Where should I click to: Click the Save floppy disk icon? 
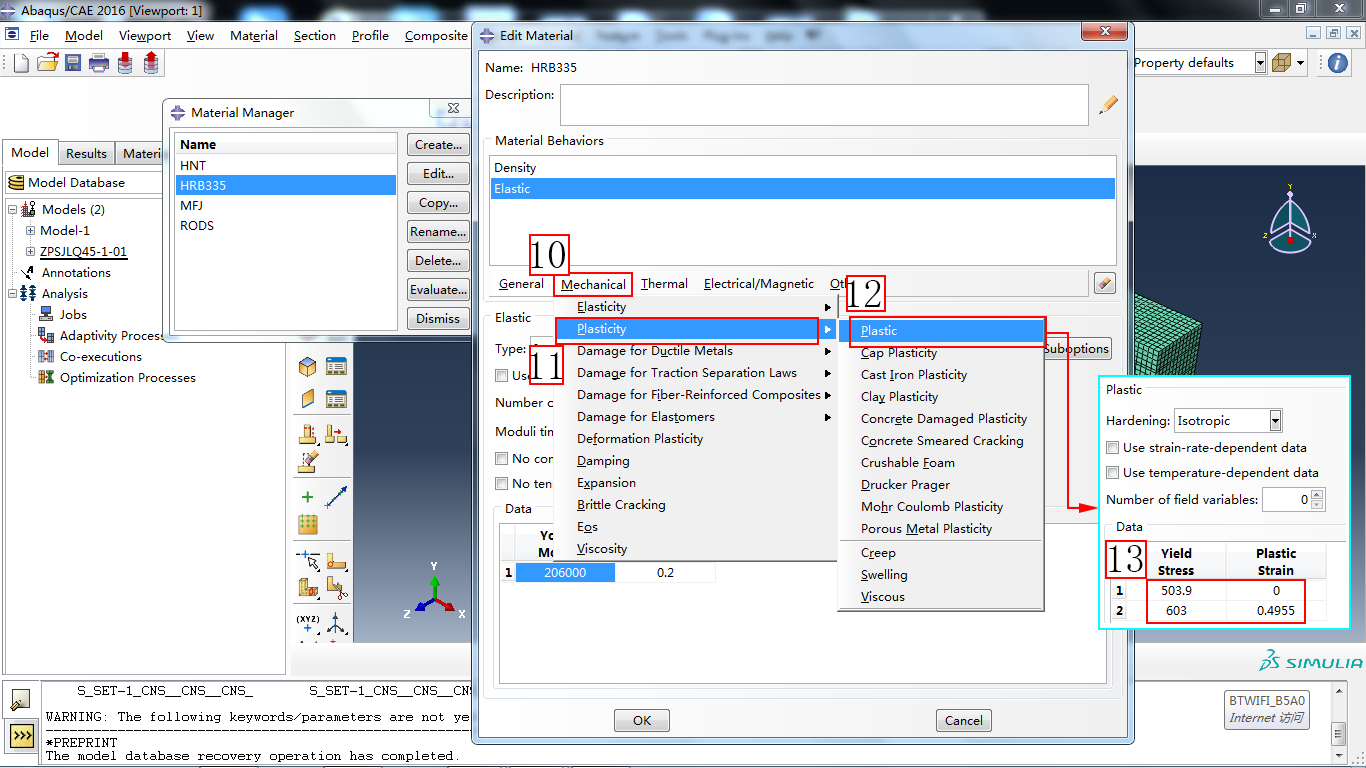pos(73,64)
